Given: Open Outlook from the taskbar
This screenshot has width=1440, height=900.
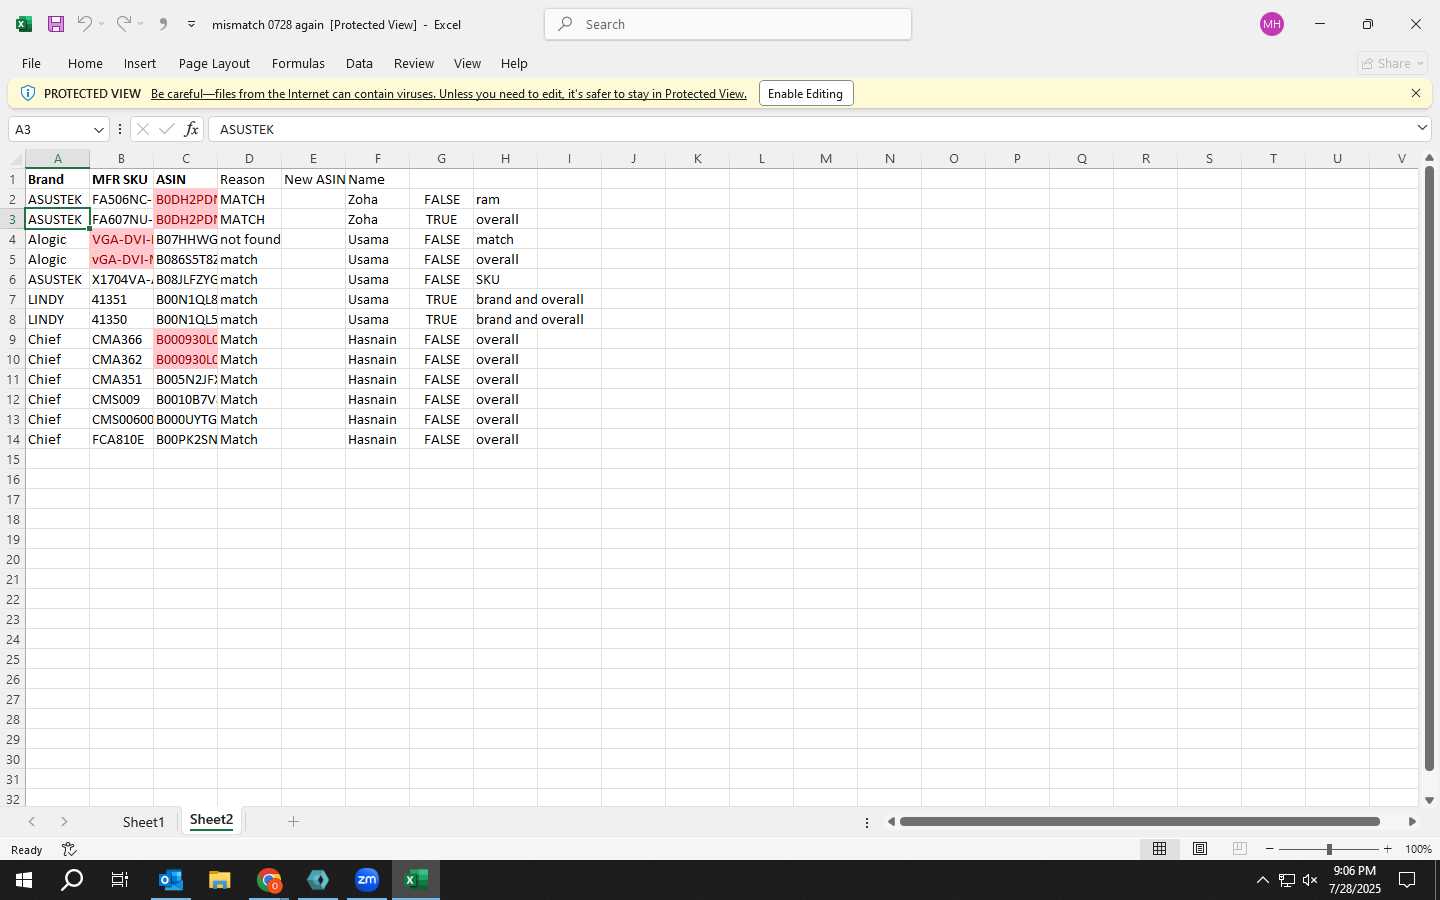Looking at the screenshot, I should point(171,880).
